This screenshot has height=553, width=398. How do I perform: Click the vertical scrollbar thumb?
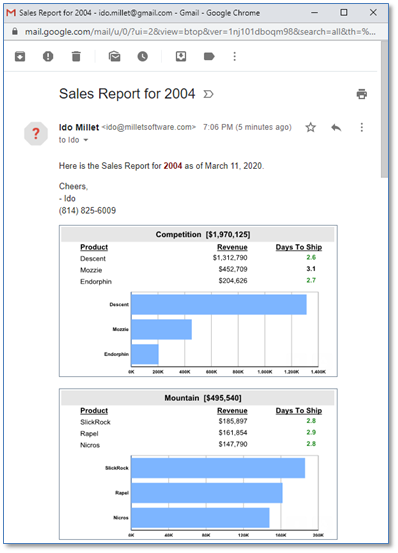[384, 109]
